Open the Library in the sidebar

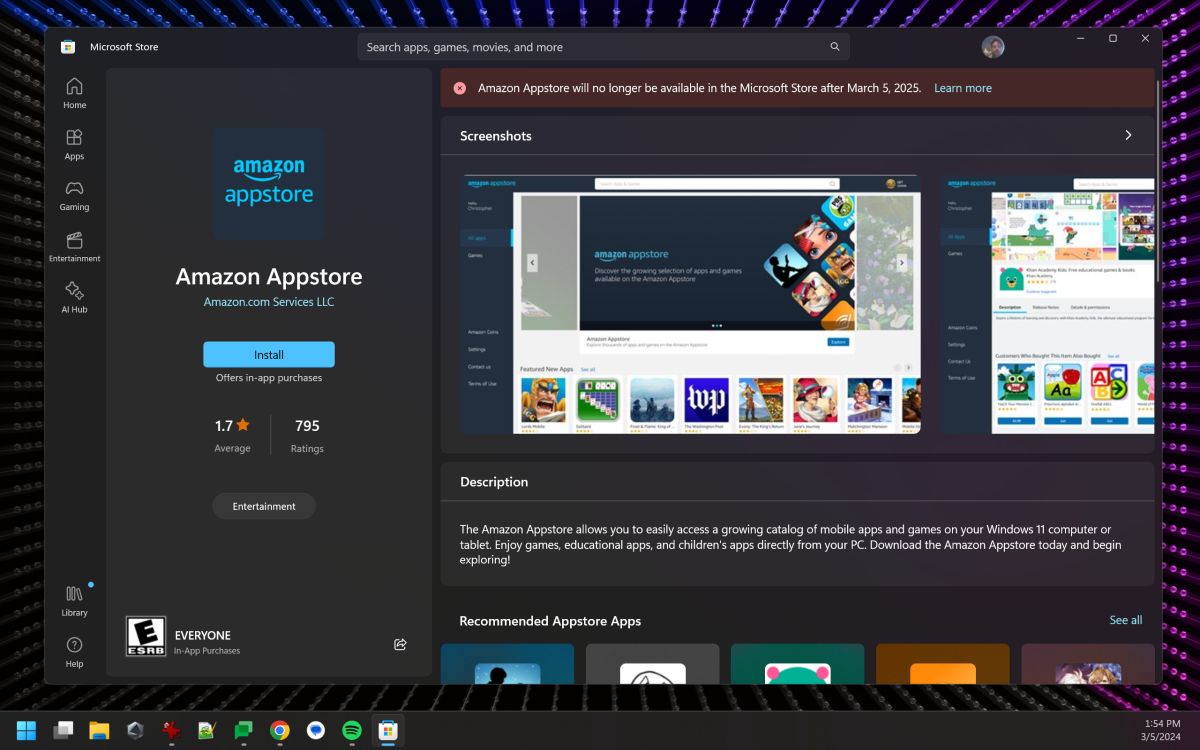coord(74,600)
